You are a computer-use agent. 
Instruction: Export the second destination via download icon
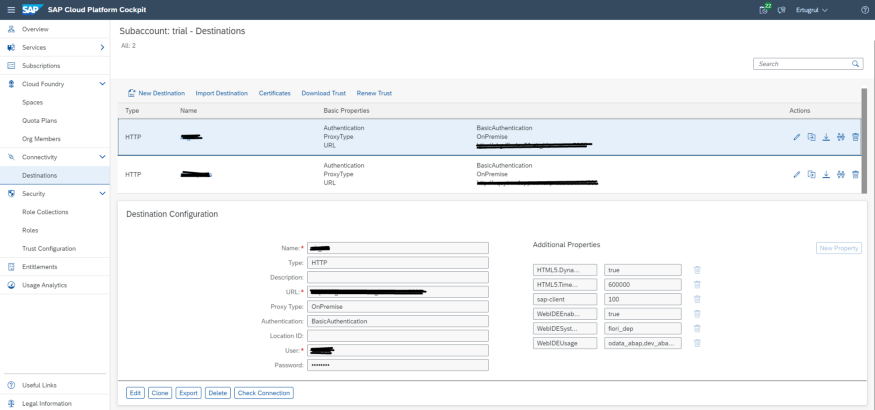click(826, 175)
